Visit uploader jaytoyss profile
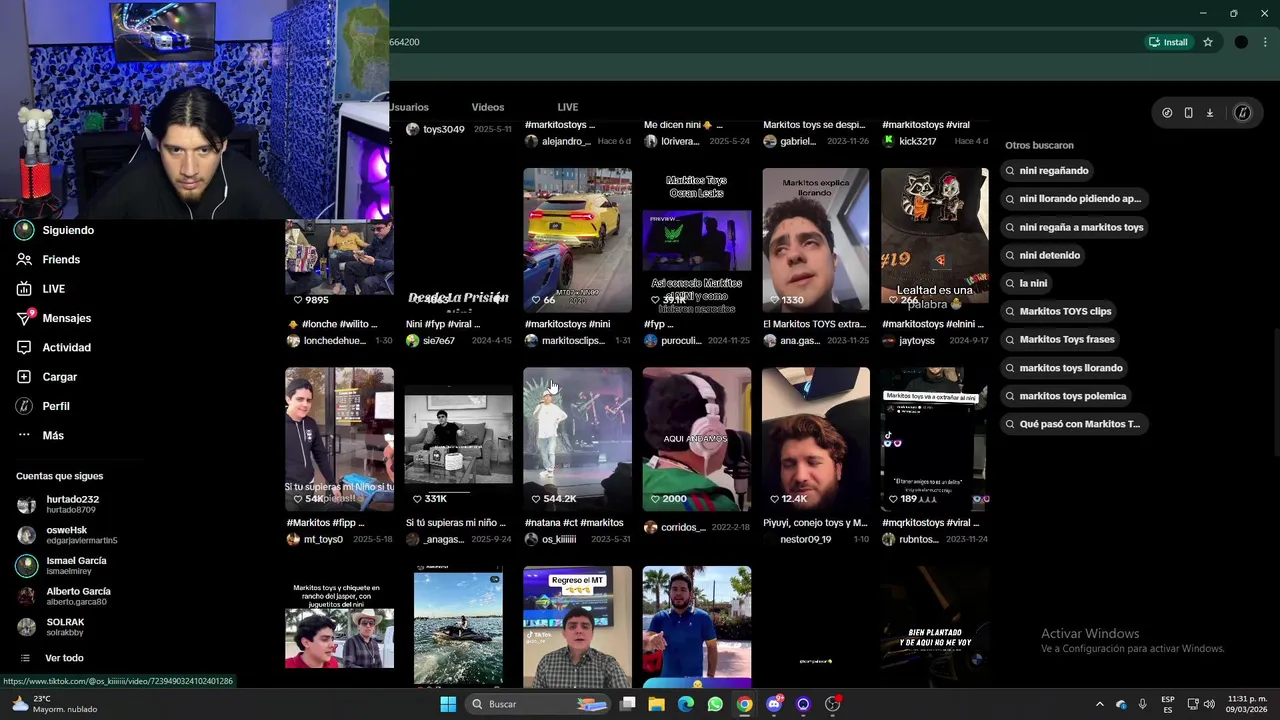This screenshot has height=720, width=1280. point(917,341)
